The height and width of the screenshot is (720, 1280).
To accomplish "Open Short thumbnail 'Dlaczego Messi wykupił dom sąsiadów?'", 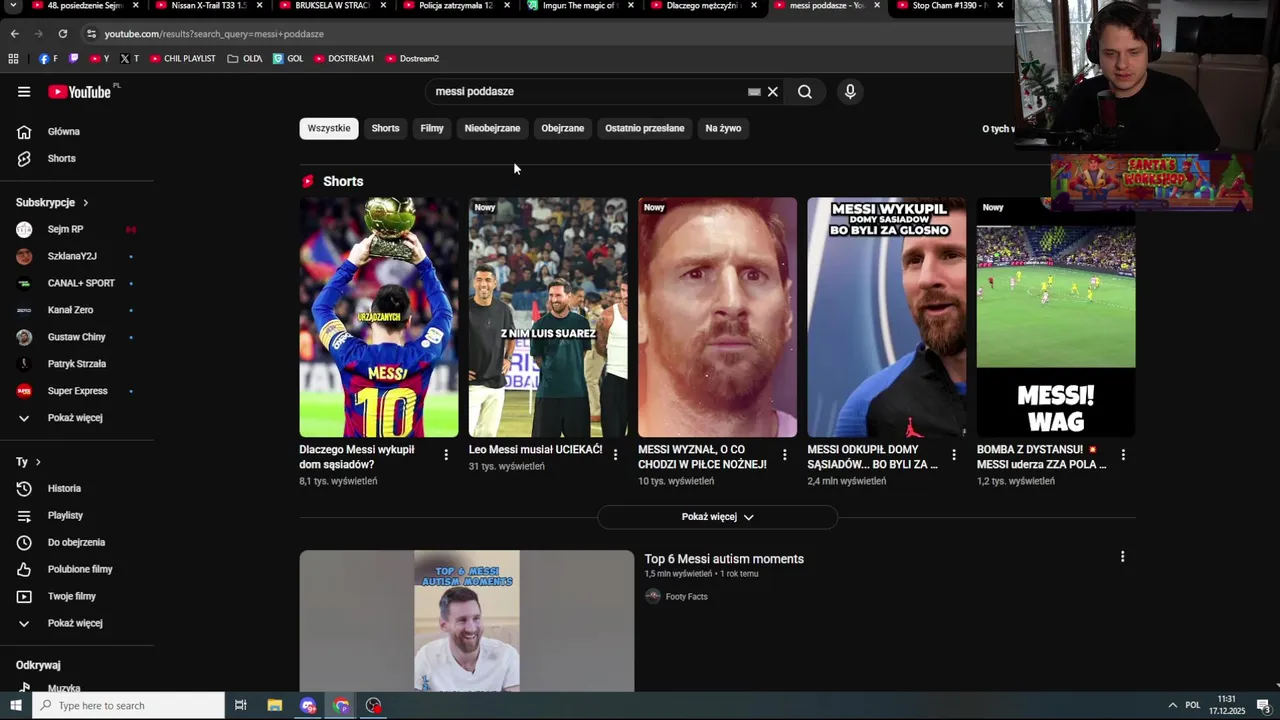I will (379, 317).
